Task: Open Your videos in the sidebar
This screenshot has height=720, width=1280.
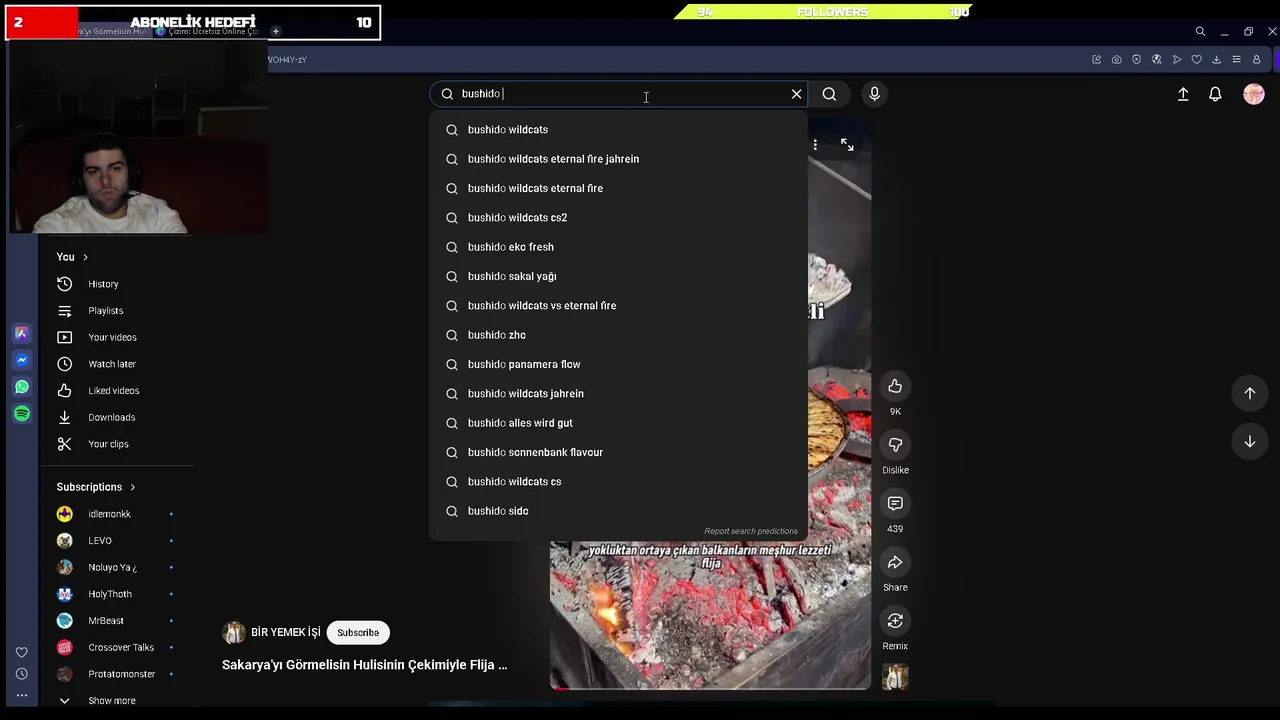Action: coord(112,338)
